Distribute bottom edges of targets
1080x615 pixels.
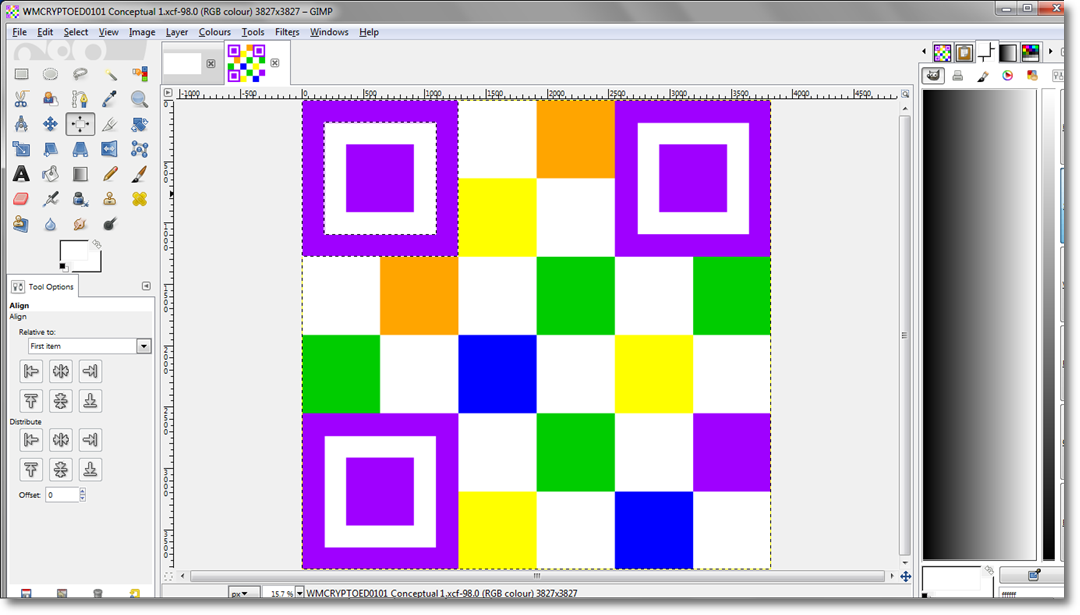click(90, 470)
